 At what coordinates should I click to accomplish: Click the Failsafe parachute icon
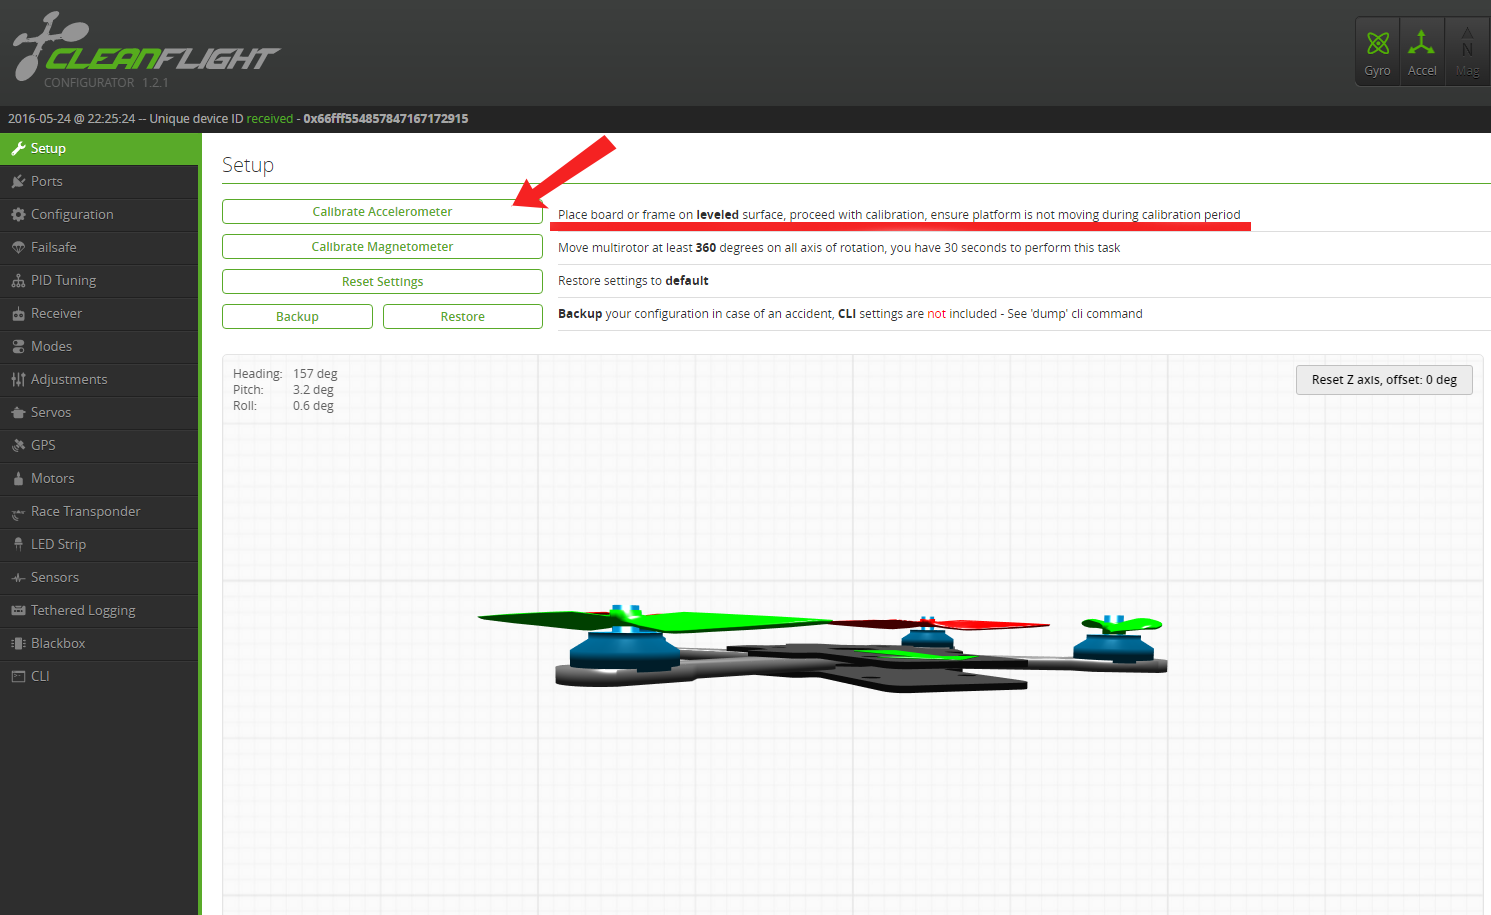pyautogui.click(x=18, y=248)
